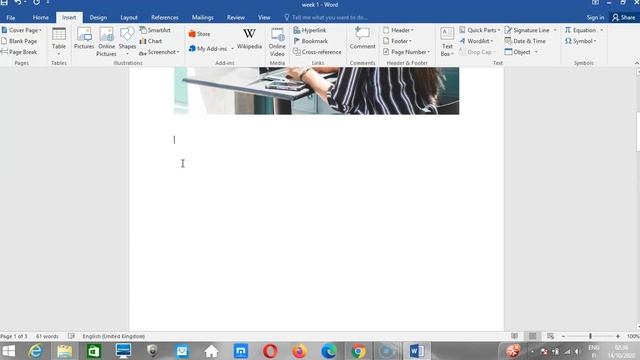The width and height of the screenshot is (640, 360).
Task: Open Opera browser from taskbar
Action: coord(270,351)
